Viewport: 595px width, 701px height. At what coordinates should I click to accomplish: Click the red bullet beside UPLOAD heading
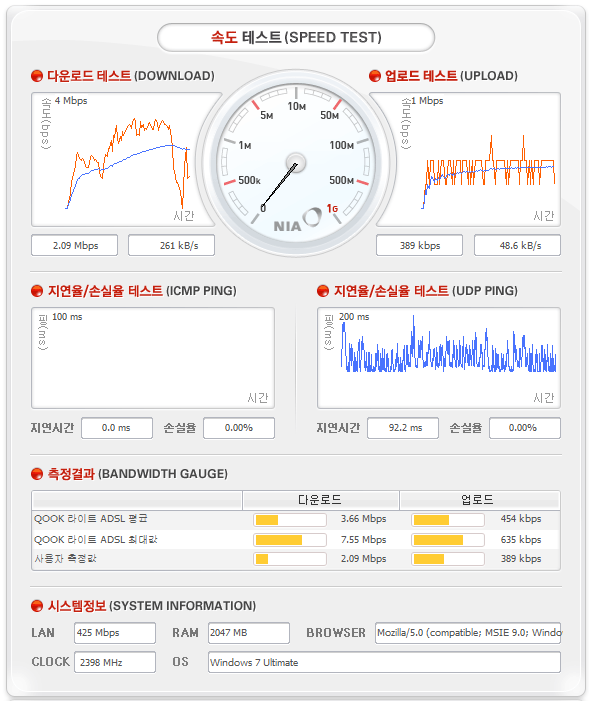click(x=375, y=76)
